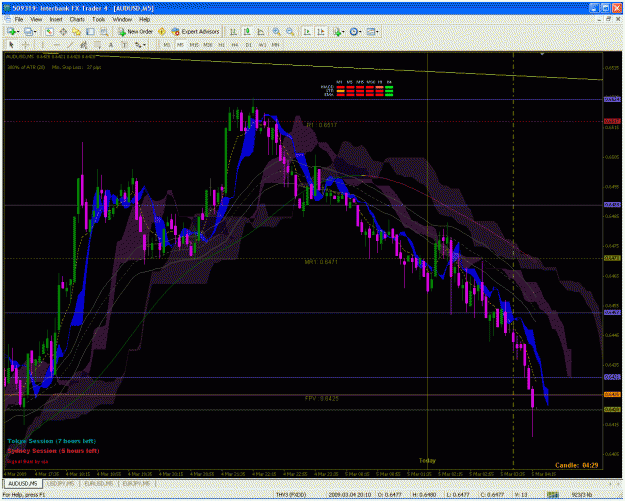The width and height of the screenshot is (625, 501).
Task: Zoom in on the chart
Action: click(x=276, y=31)
